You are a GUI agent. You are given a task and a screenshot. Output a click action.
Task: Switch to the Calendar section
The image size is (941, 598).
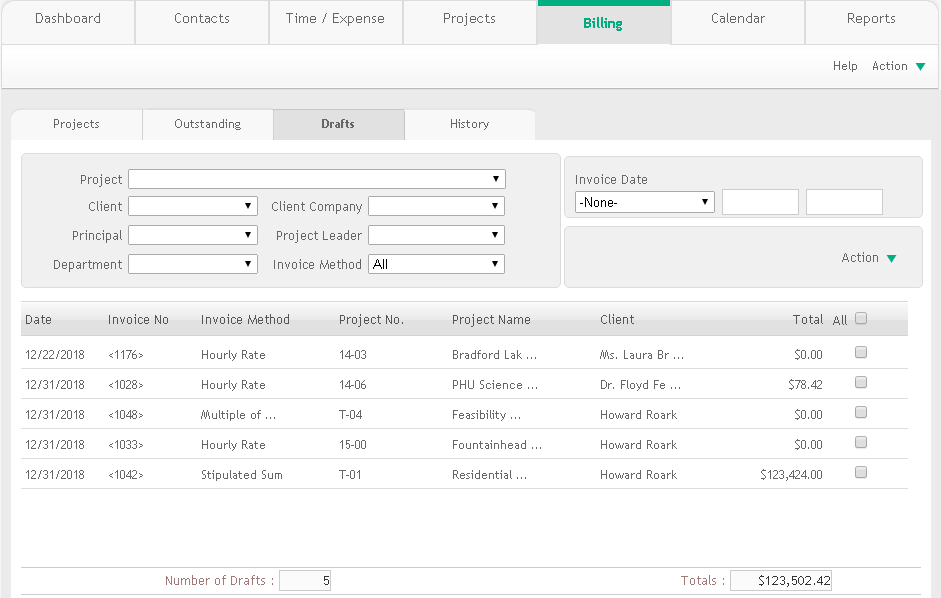pos(737,18)
